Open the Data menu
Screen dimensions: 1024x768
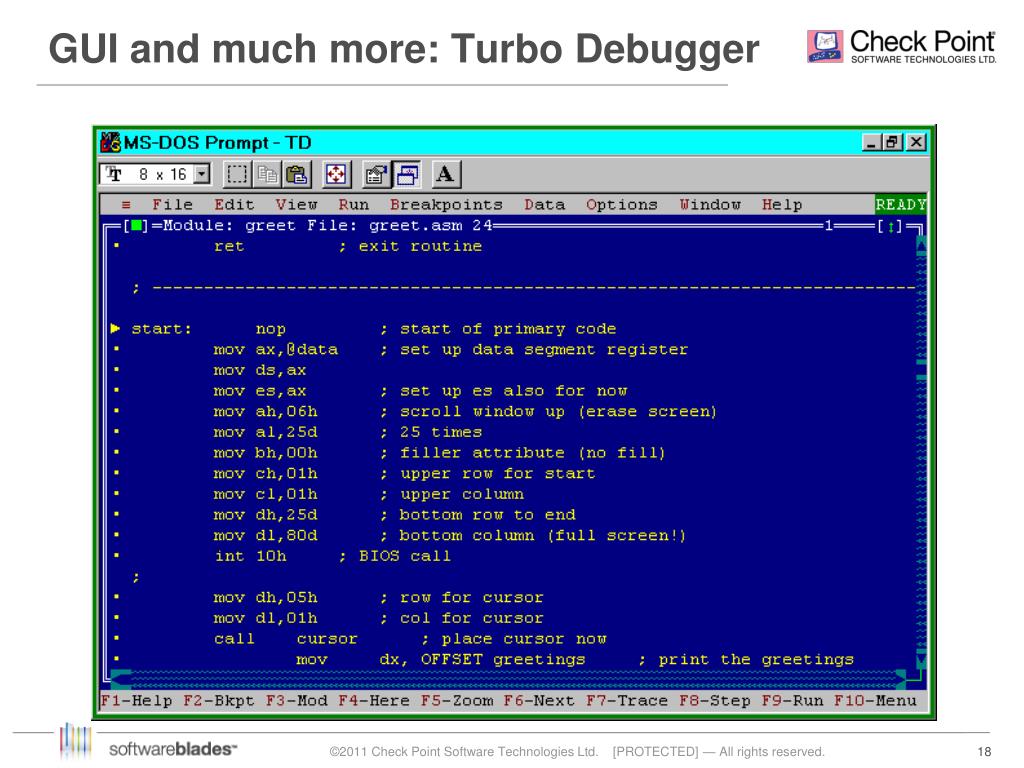[x=545, y=205]
